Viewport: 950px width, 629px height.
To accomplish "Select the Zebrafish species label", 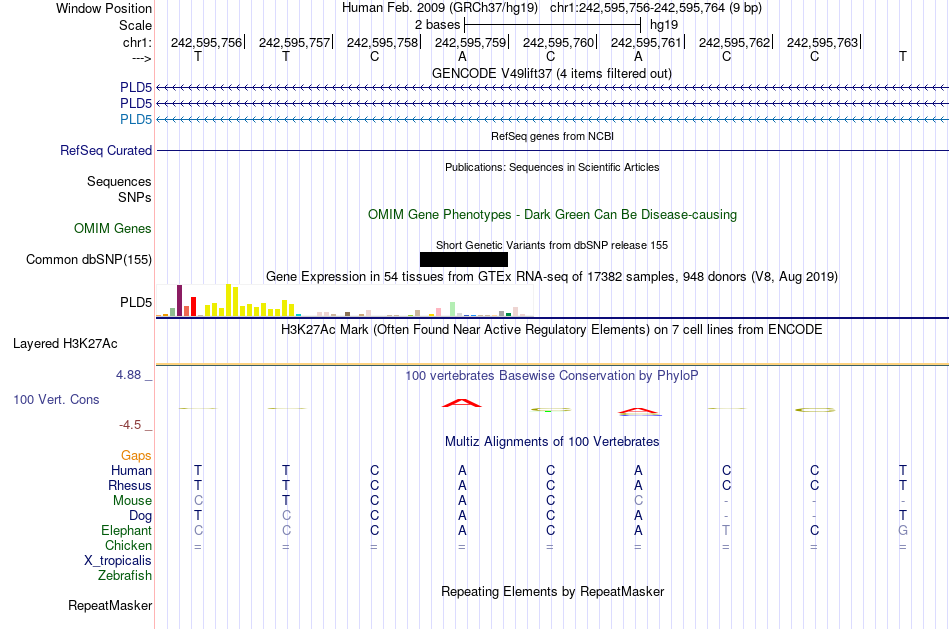I will pos(125,575).
